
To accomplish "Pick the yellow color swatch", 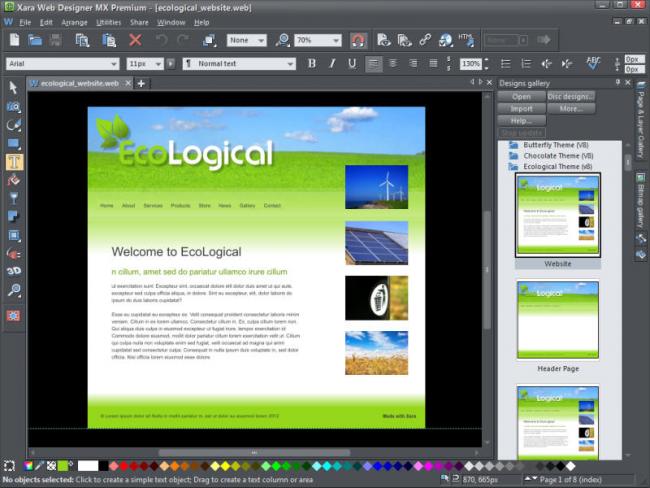I will (x=225, y=466).
